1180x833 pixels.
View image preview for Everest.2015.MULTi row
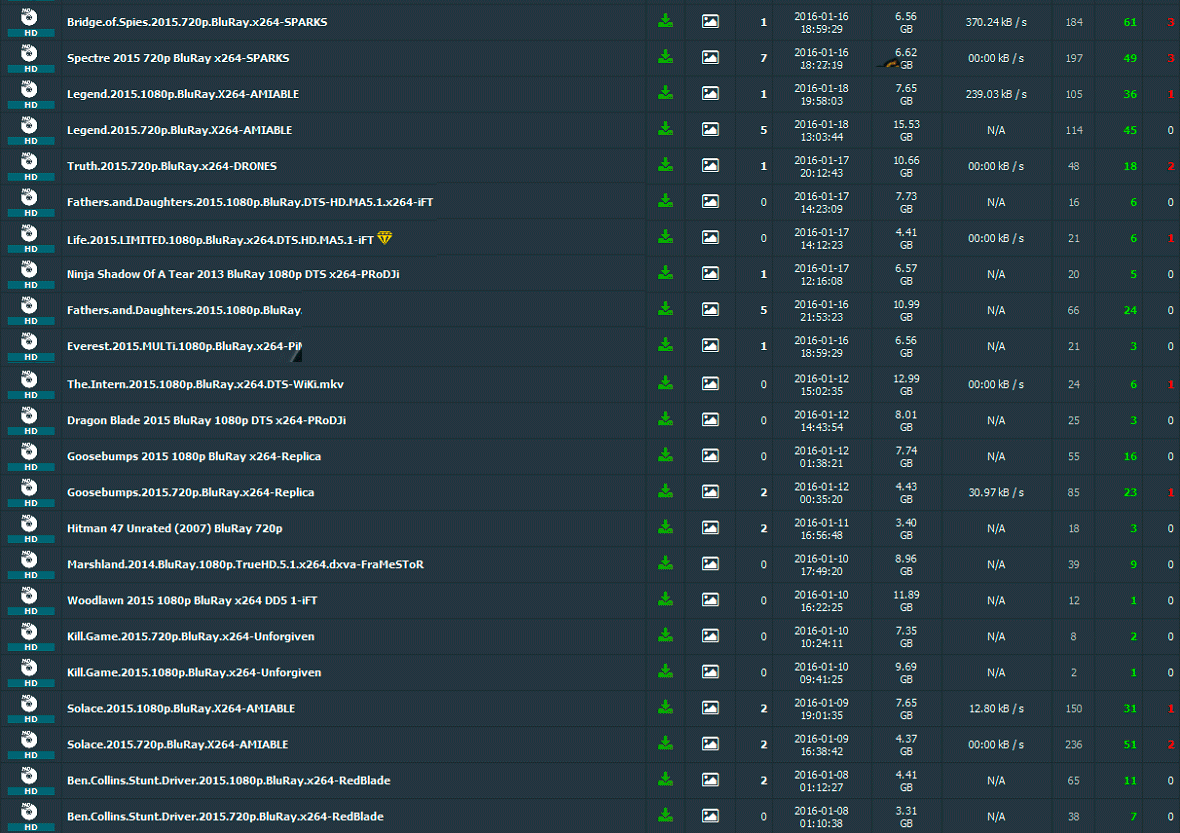pyautogui.click(x=710, y=346)
